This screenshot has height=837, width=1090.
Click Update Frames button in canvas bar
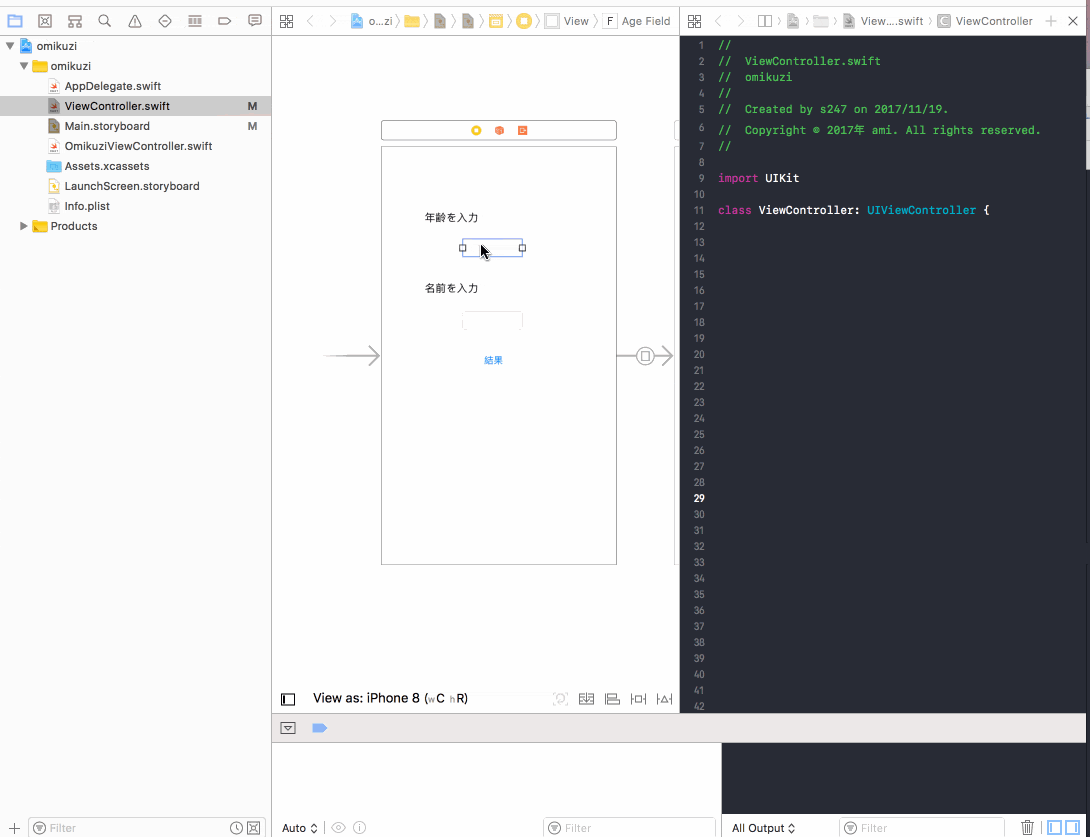[560, 699]
